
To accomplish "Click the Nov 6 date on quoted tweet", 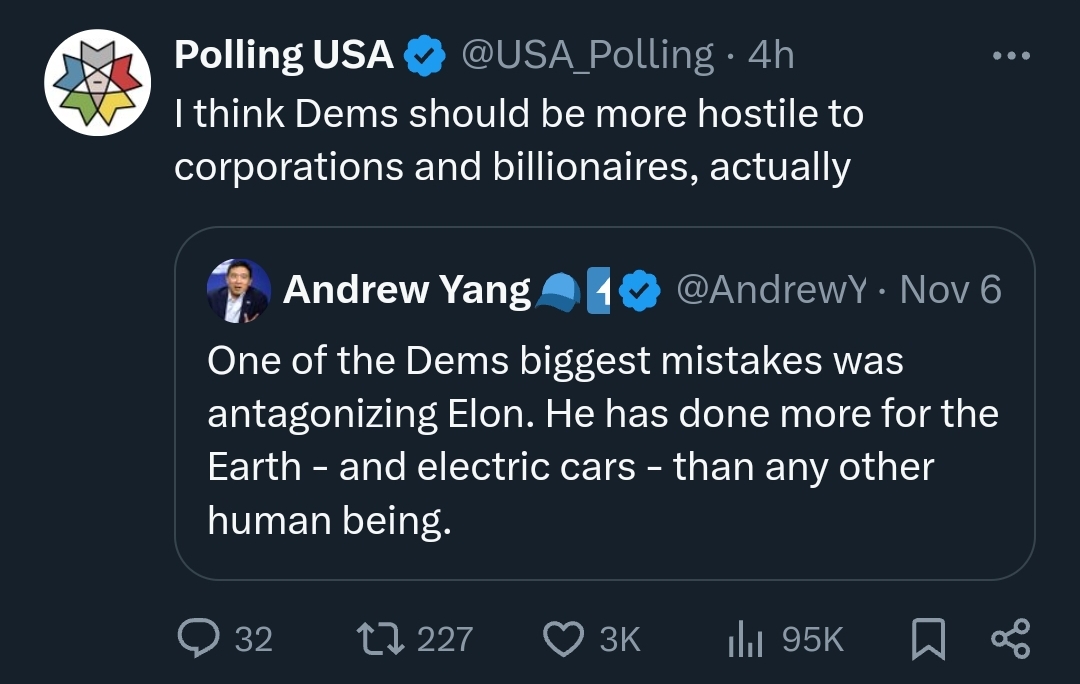I will point(950,290).
